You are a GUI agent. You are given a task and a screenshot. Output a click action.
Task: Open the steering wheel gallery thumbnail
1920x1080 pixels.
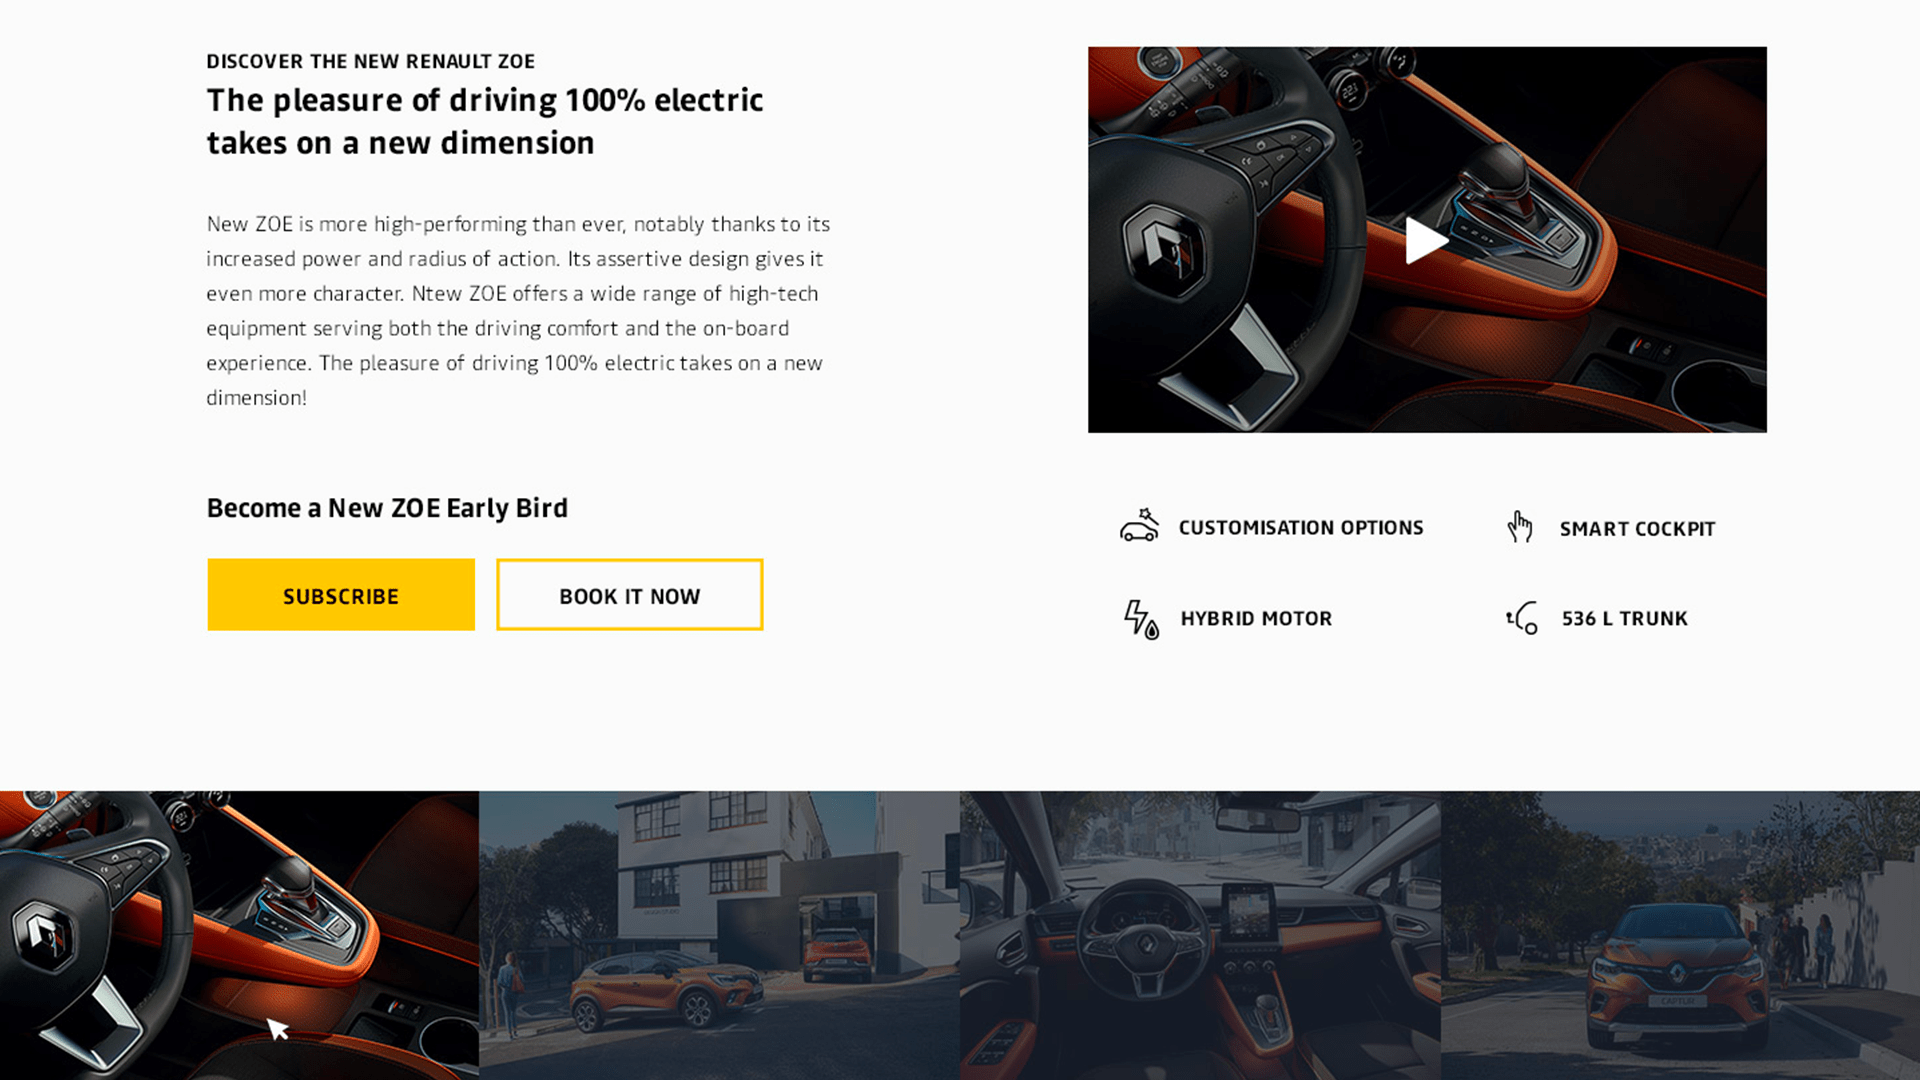(x=239, y=935)
